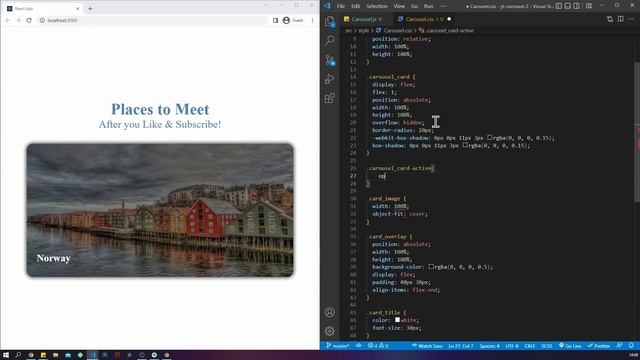Click the Windows taskbar search icon
The width and height of the screenshot is (640, 360).
point(18,355)
